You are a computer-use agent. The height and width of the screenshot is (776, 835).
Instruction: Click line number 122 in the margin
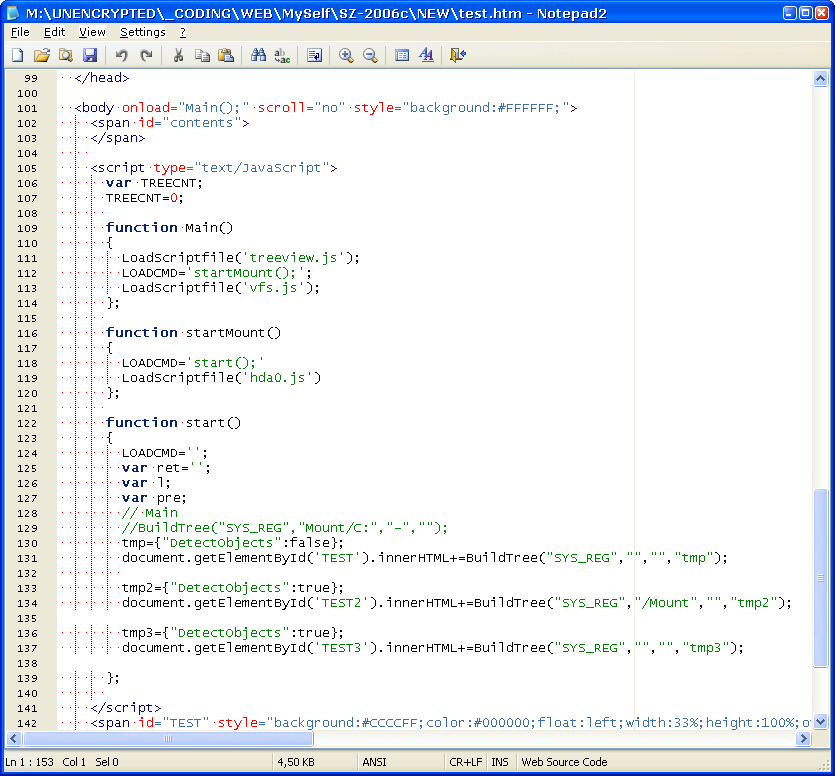pos(27,423)
